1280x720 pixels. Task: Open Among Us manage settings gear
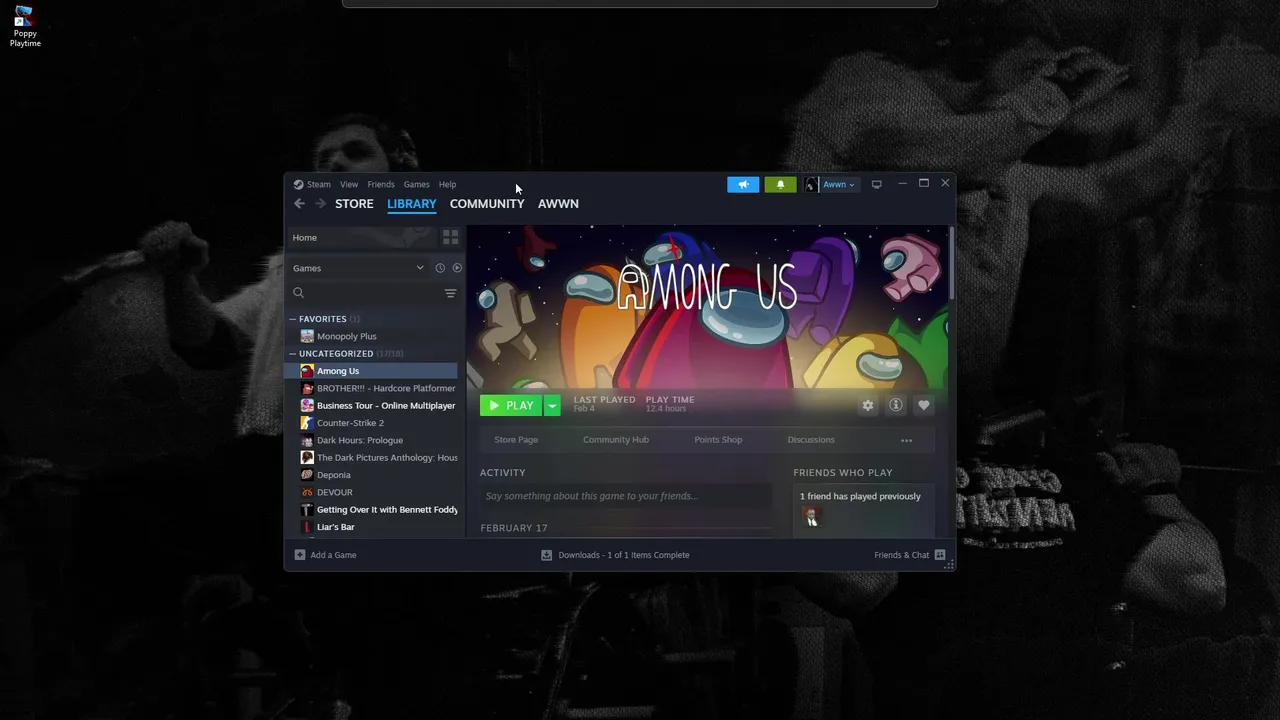868,405
